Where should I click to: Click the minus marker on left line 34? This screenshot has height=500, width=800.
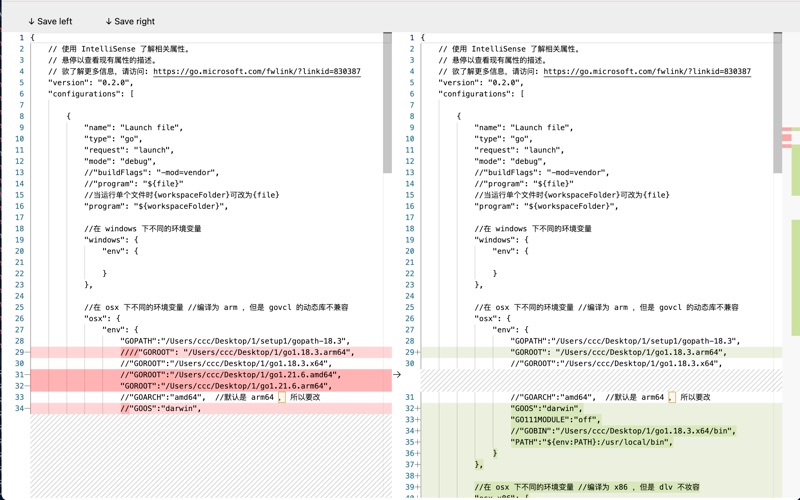pyautogui.click(x=27, y=408)
